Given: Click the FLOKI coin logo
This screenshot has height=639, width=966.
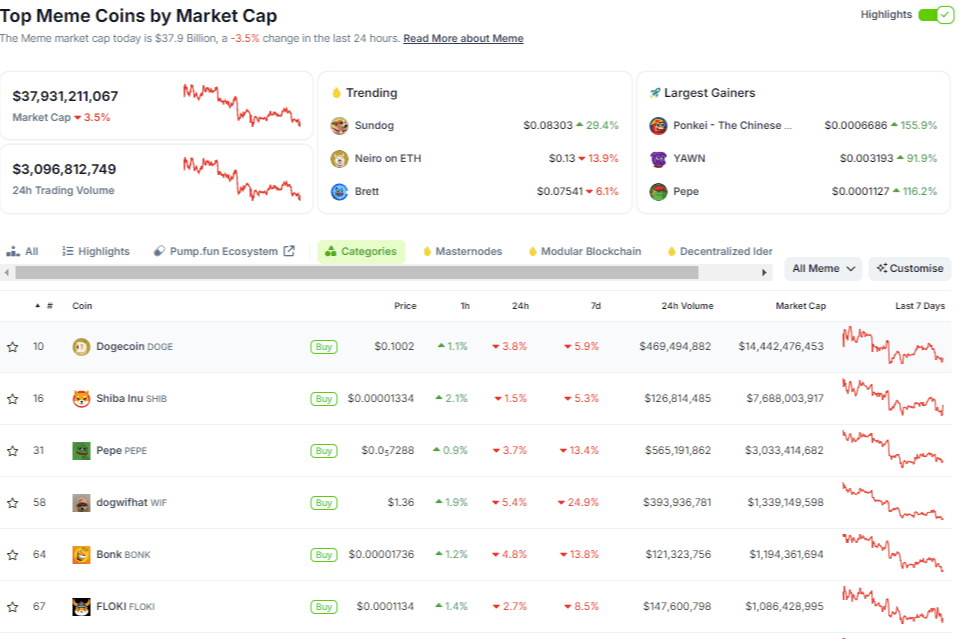Looking at the screenshot, I should click(81, 607).
